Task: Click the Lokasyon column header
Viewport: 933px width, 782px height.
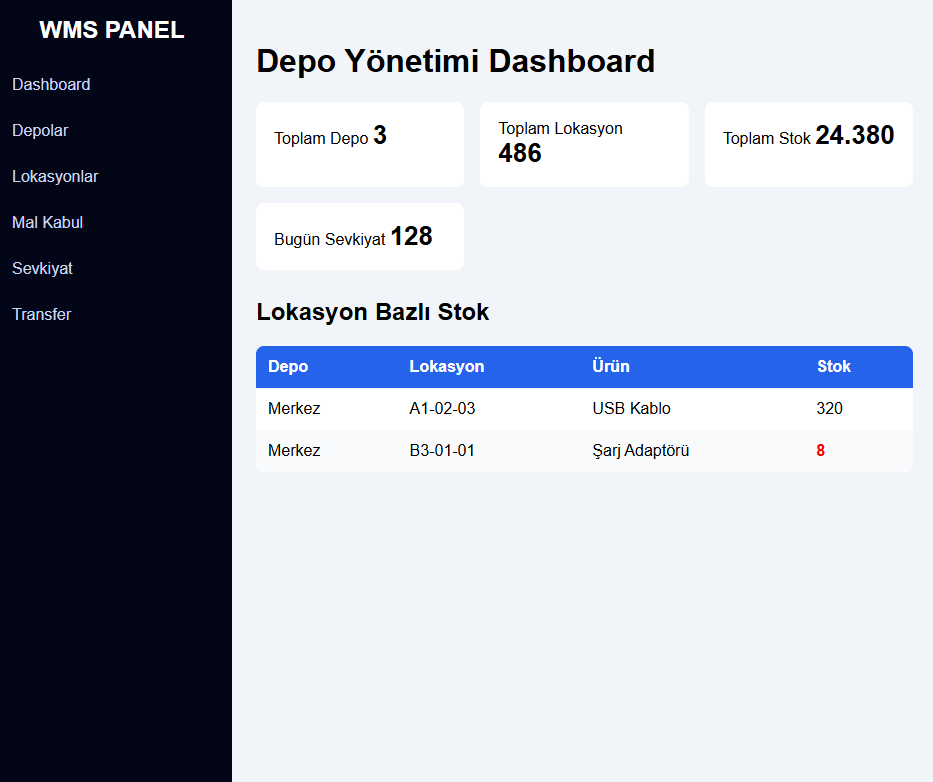Action: (x=446, y=367)
